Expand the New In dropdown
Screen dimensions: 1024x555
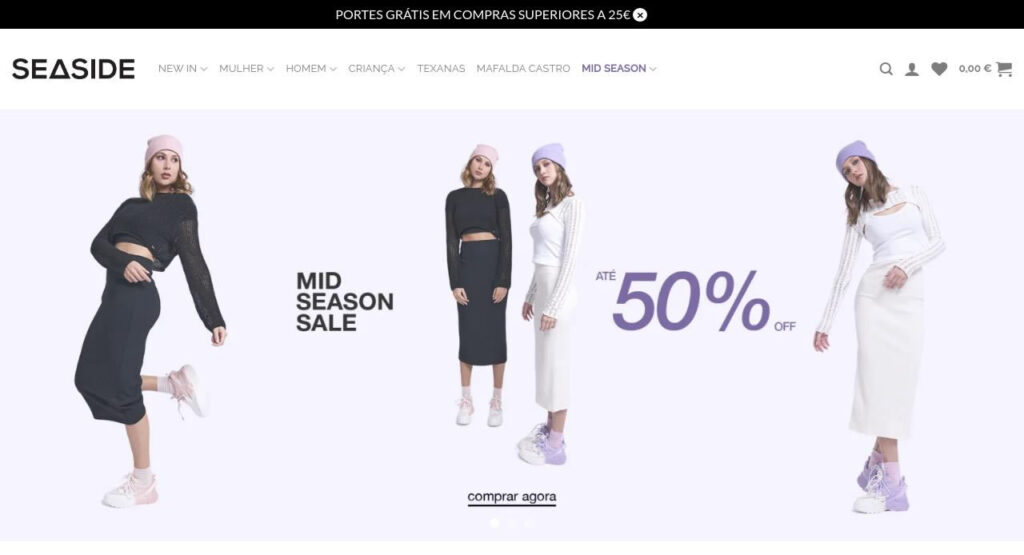pyautogui.click(x=182, y=69)
